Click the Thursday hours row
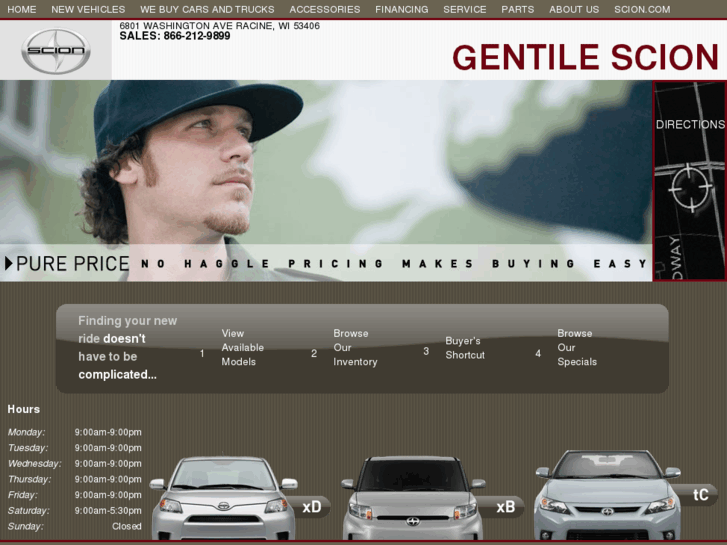The width and height of the screenshot is (727, 545). click(x=75, y=479)
